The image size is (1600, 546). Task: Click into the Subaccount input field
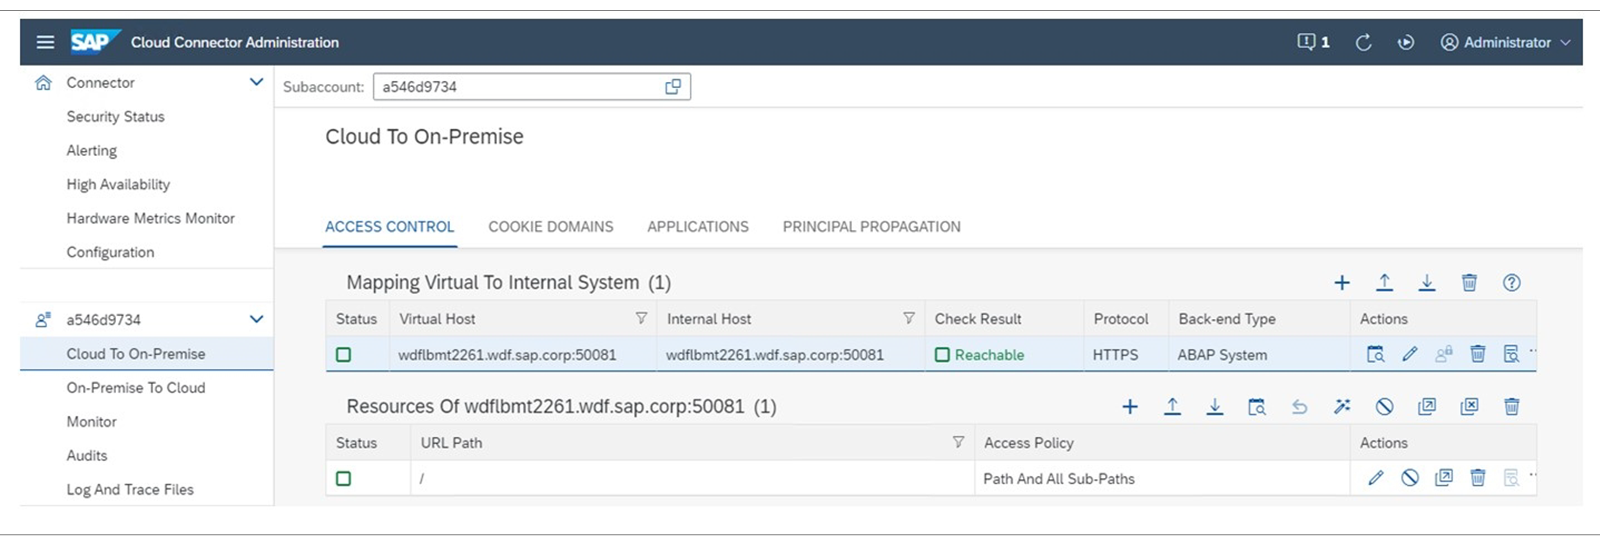[532, 87]
